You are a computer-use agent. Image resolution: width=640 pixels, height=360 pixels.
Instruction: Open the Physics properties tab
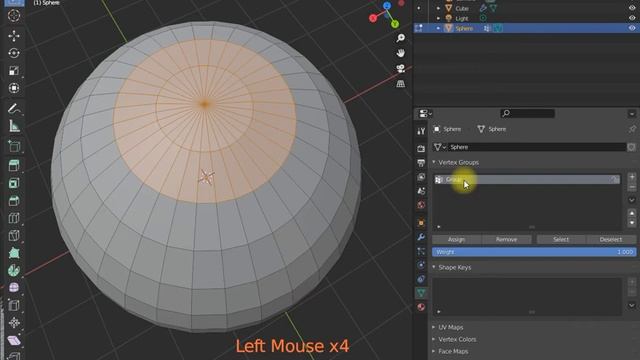pyautogui.click(x=421, y=265)
